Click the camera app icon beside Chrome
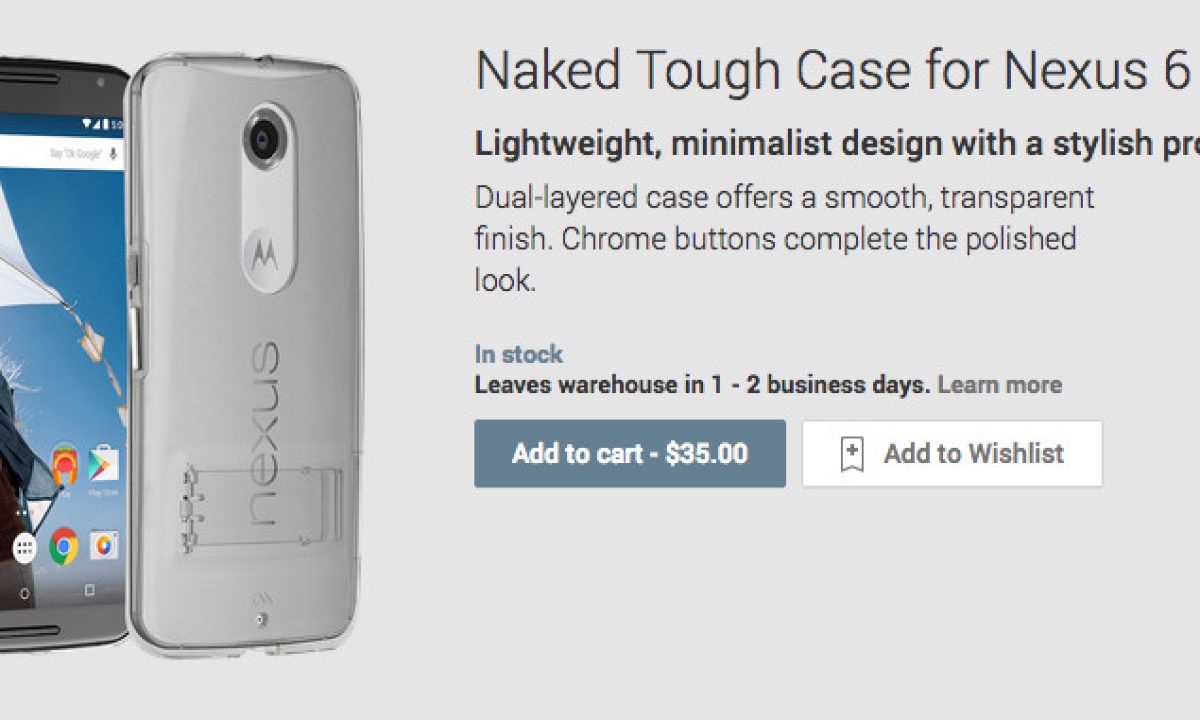The image size is (1200, 720). click(103, 545)
